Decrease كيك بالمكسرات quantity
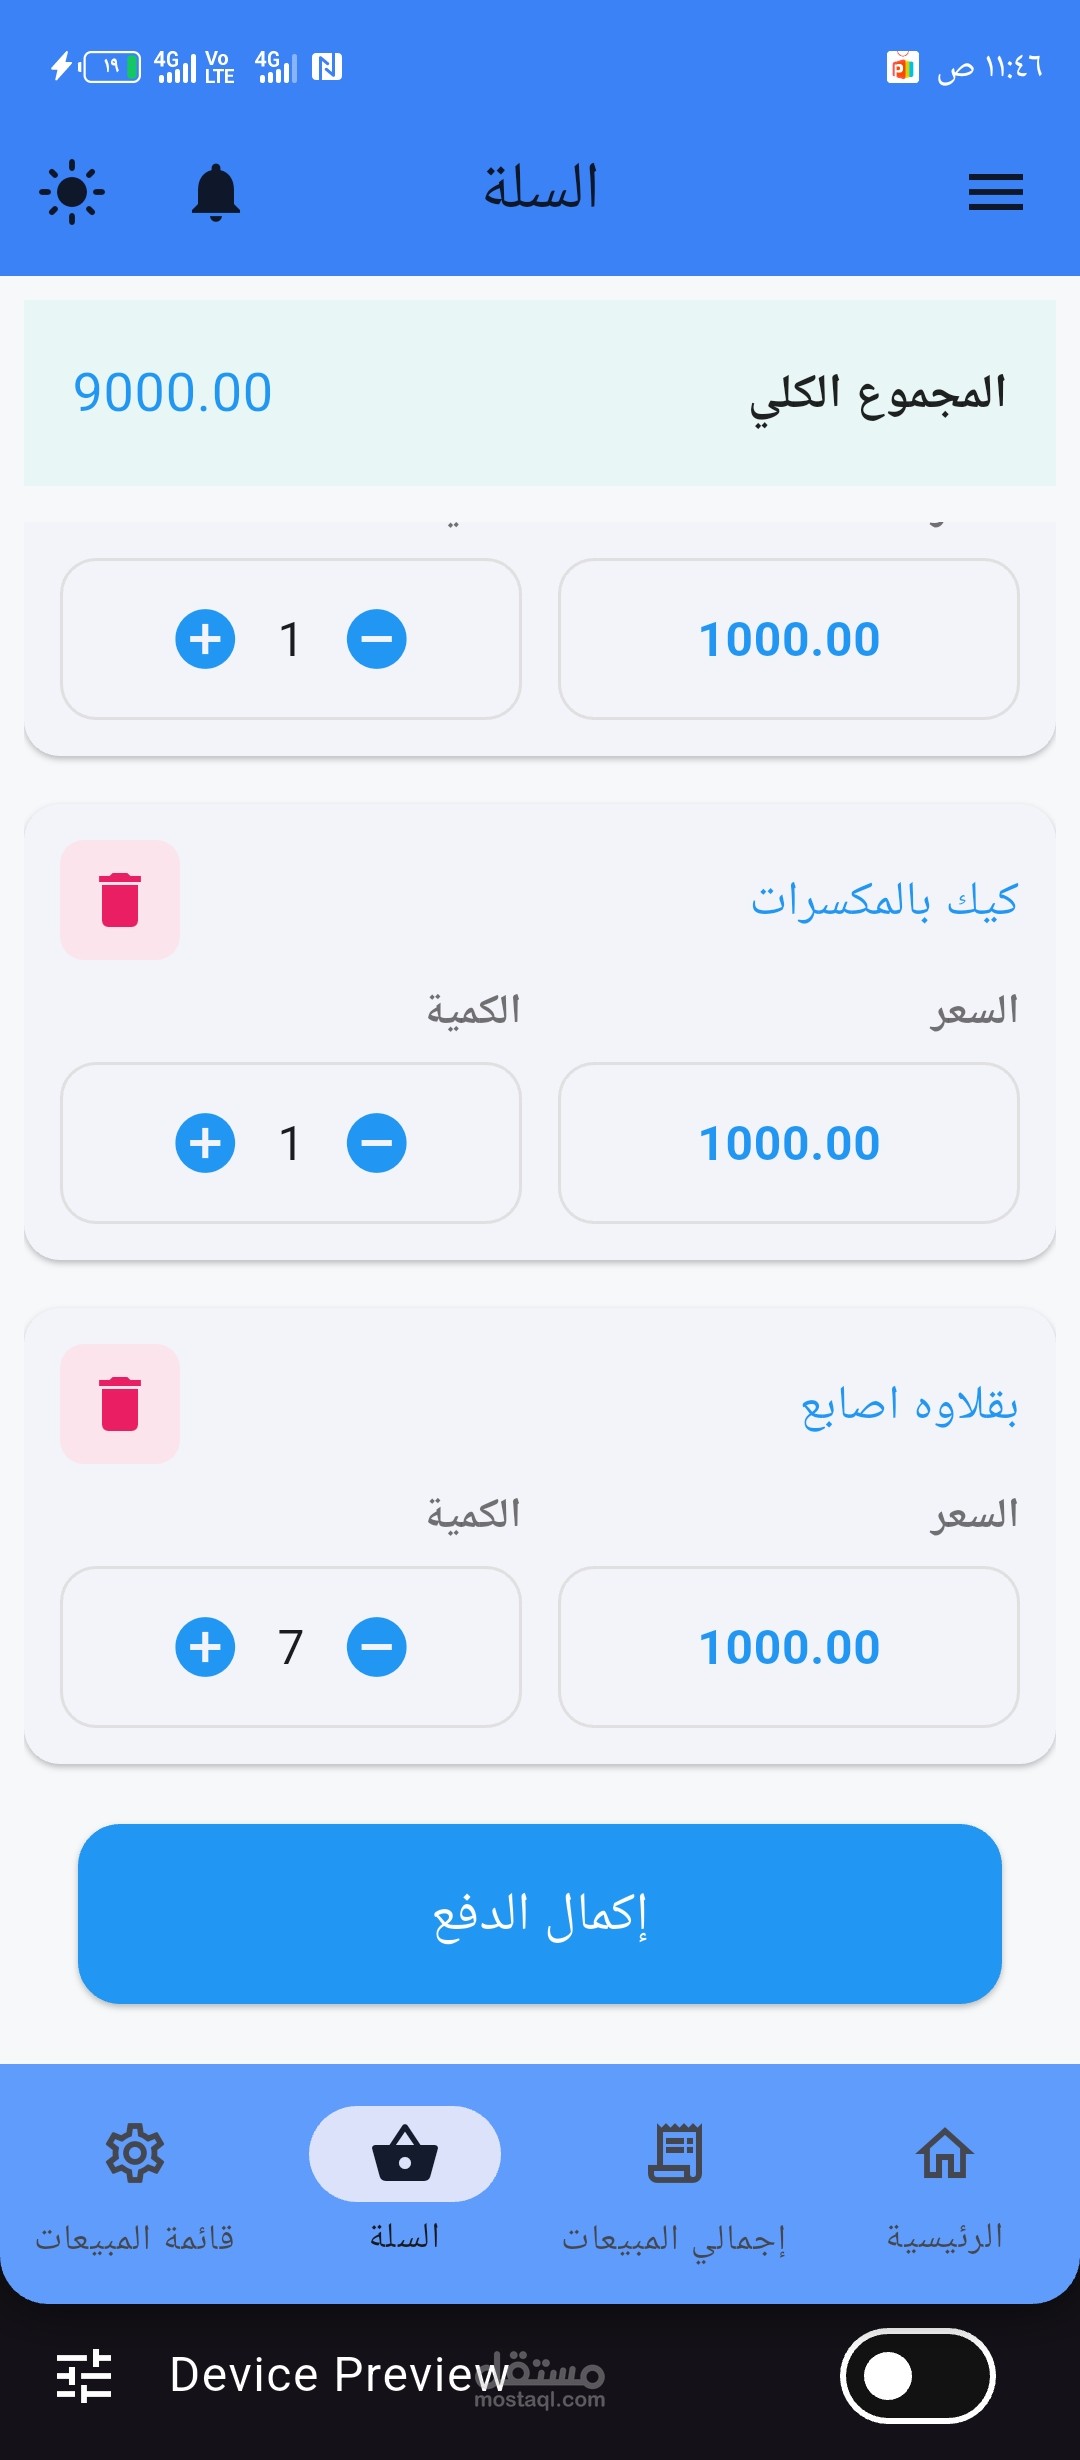This screenshot has height=2460, width=1080. (x=377, y=1143)
